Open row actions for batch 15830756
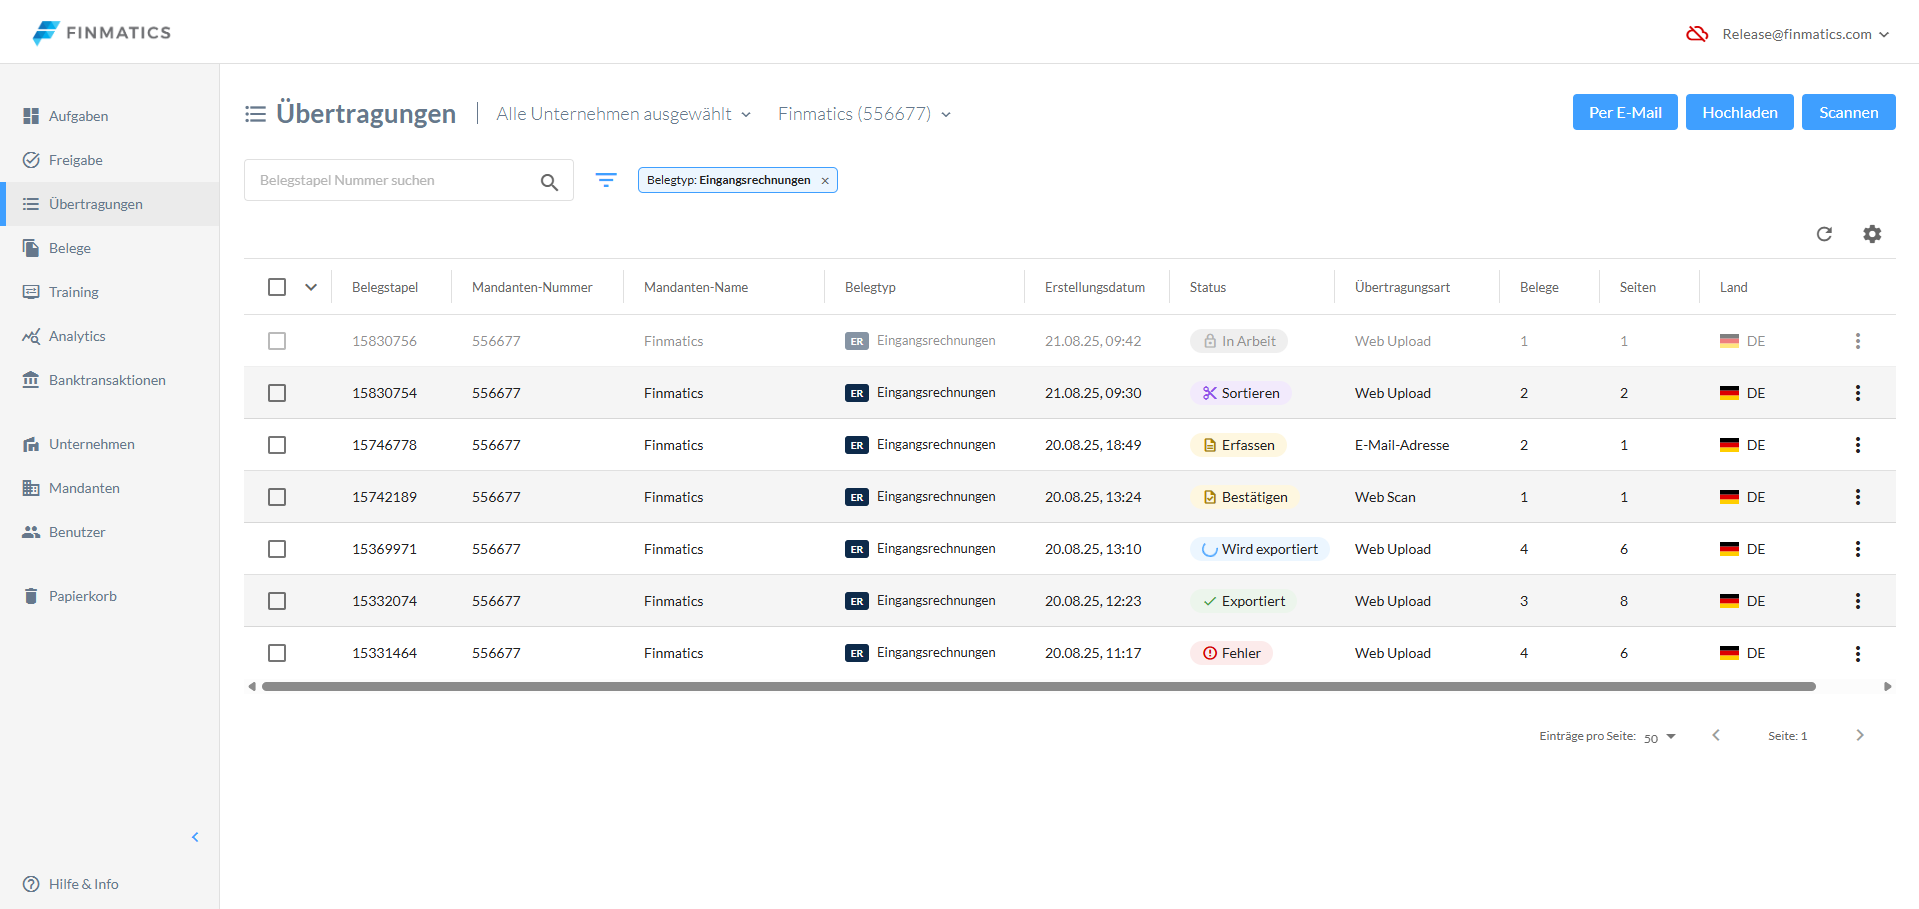This screenshot has height=909, width=1919. [x=1858, y=341]
